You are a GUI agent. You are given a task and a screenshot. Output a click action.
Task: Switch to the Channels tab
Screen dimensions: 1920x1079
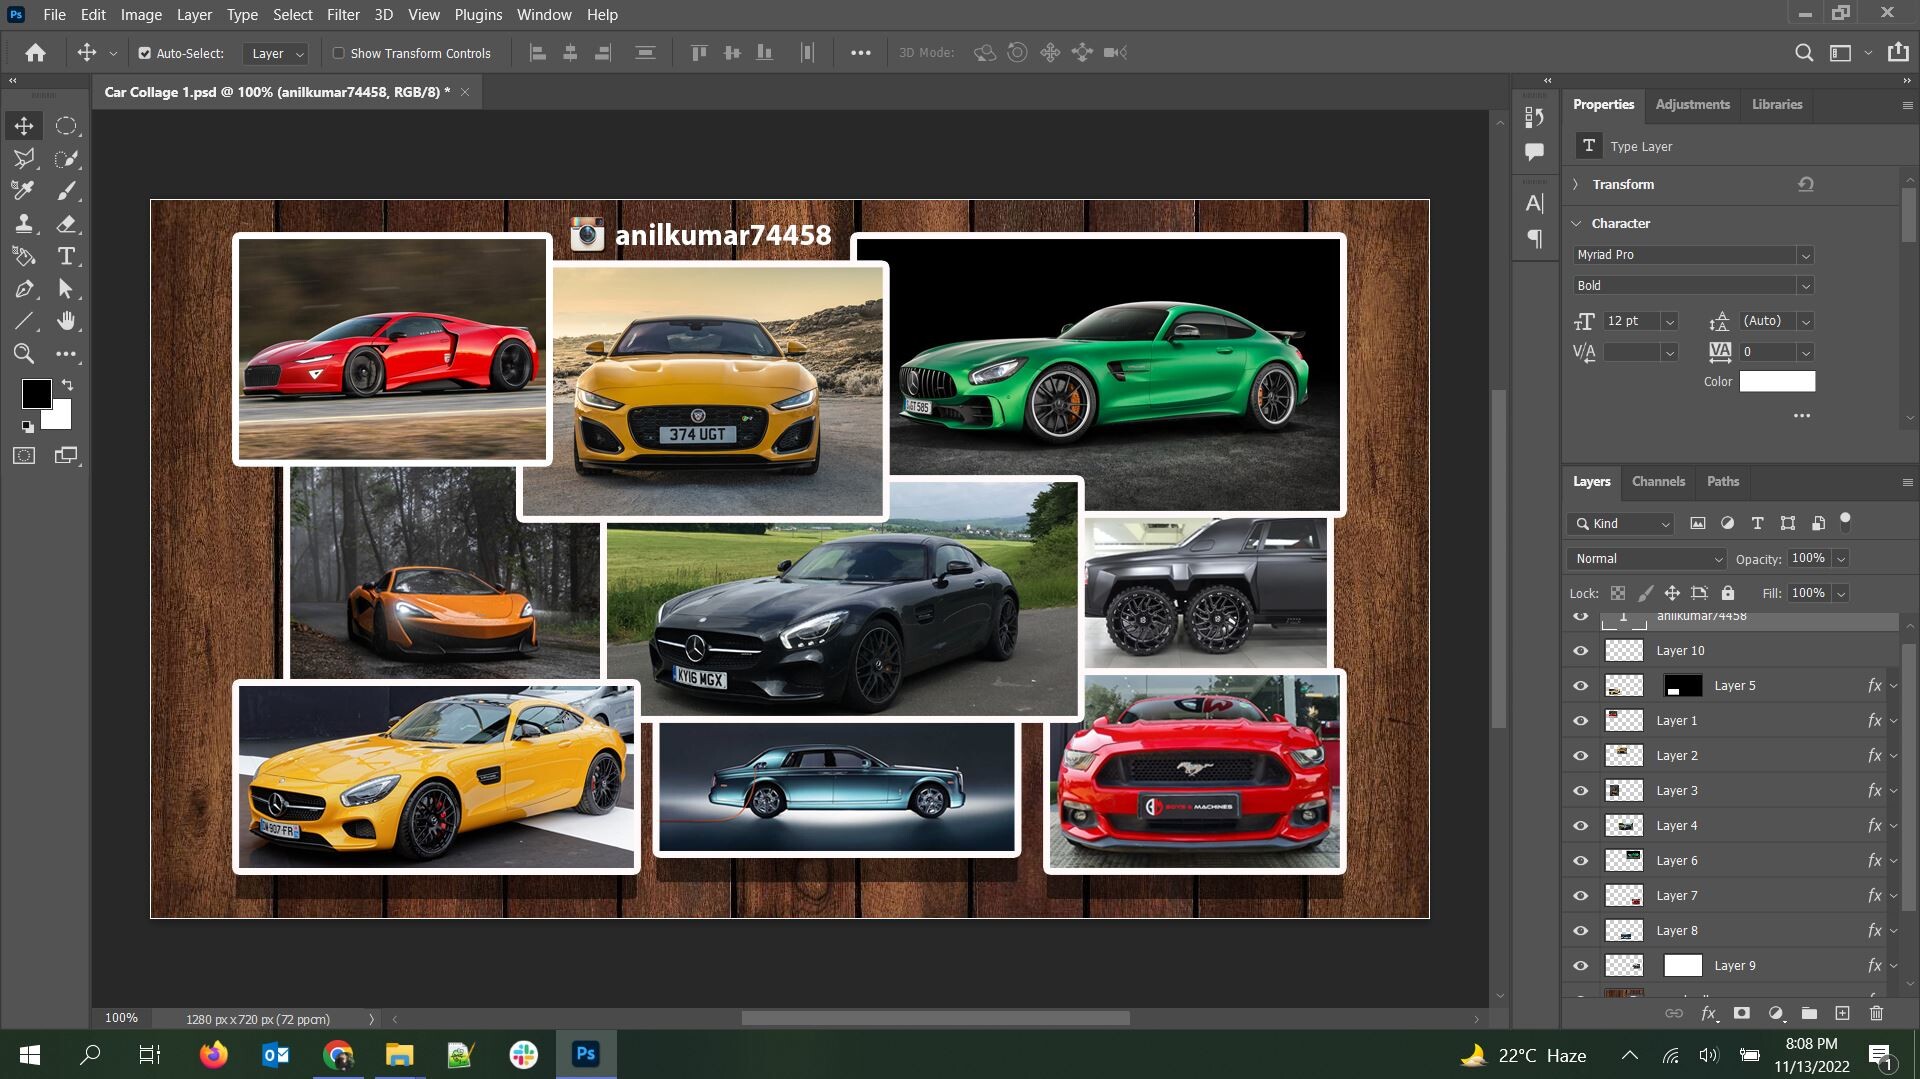click(1658, 481)
